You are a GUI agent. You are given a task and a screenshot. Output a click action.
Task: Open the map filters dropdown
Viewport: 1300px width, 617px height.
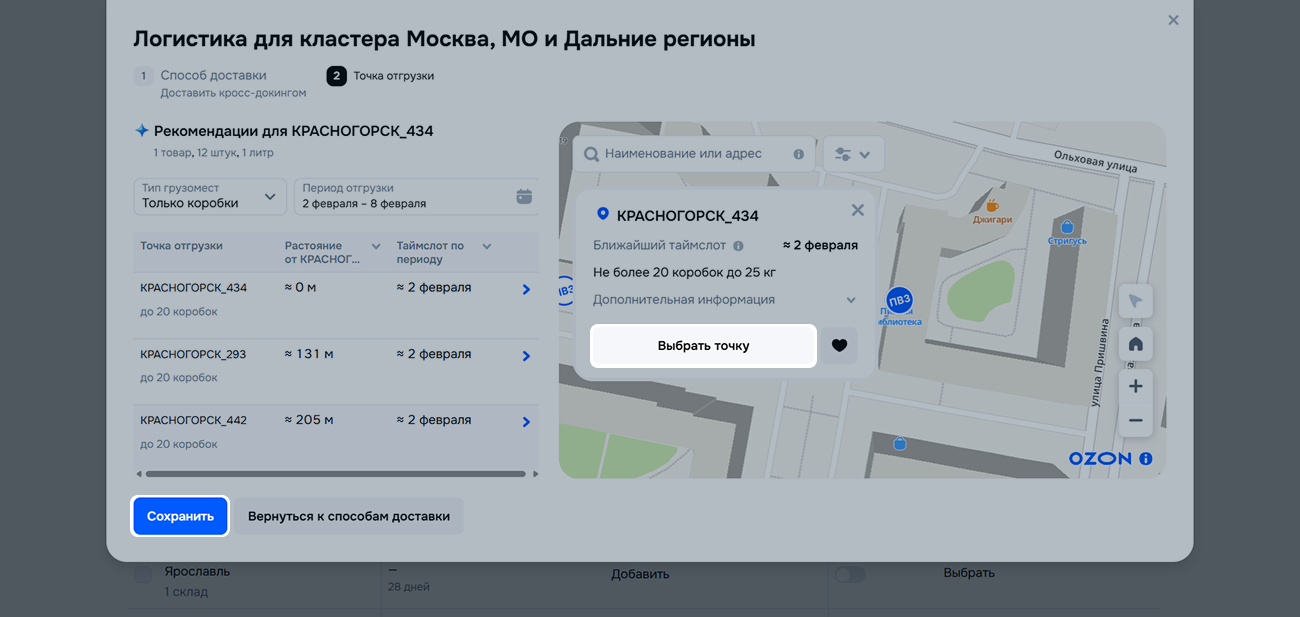853,155
